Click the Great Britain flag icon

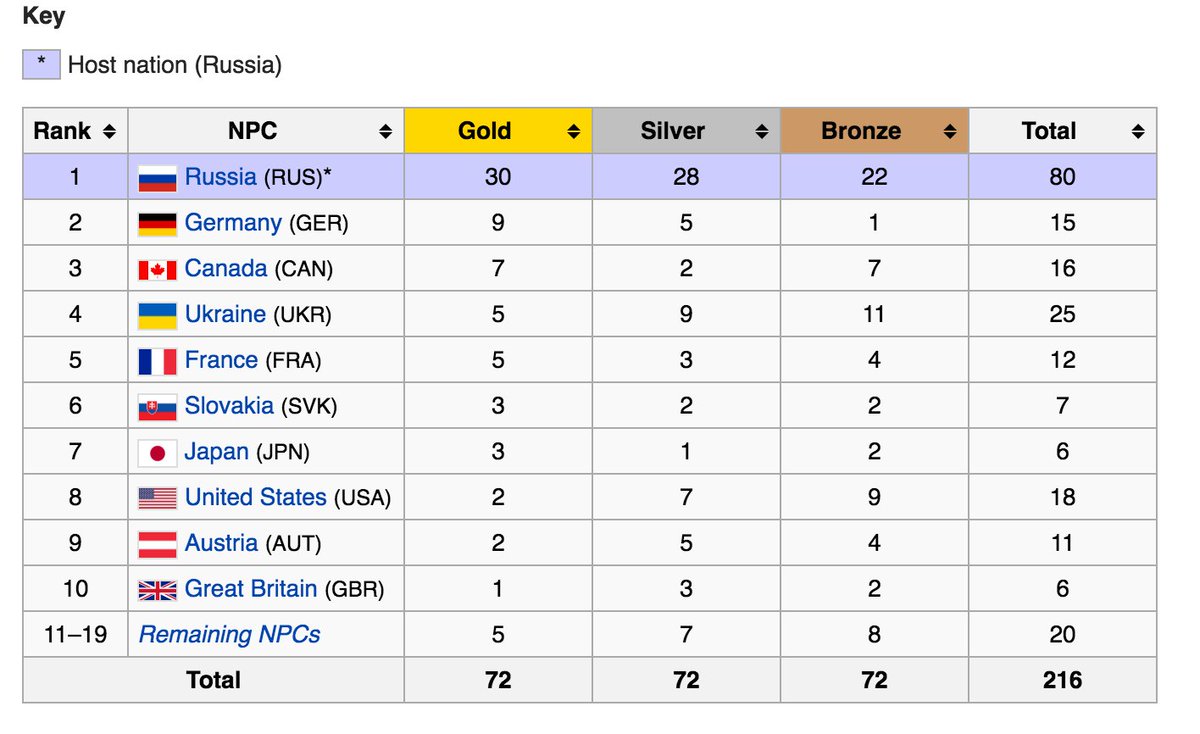pos(157,590)
